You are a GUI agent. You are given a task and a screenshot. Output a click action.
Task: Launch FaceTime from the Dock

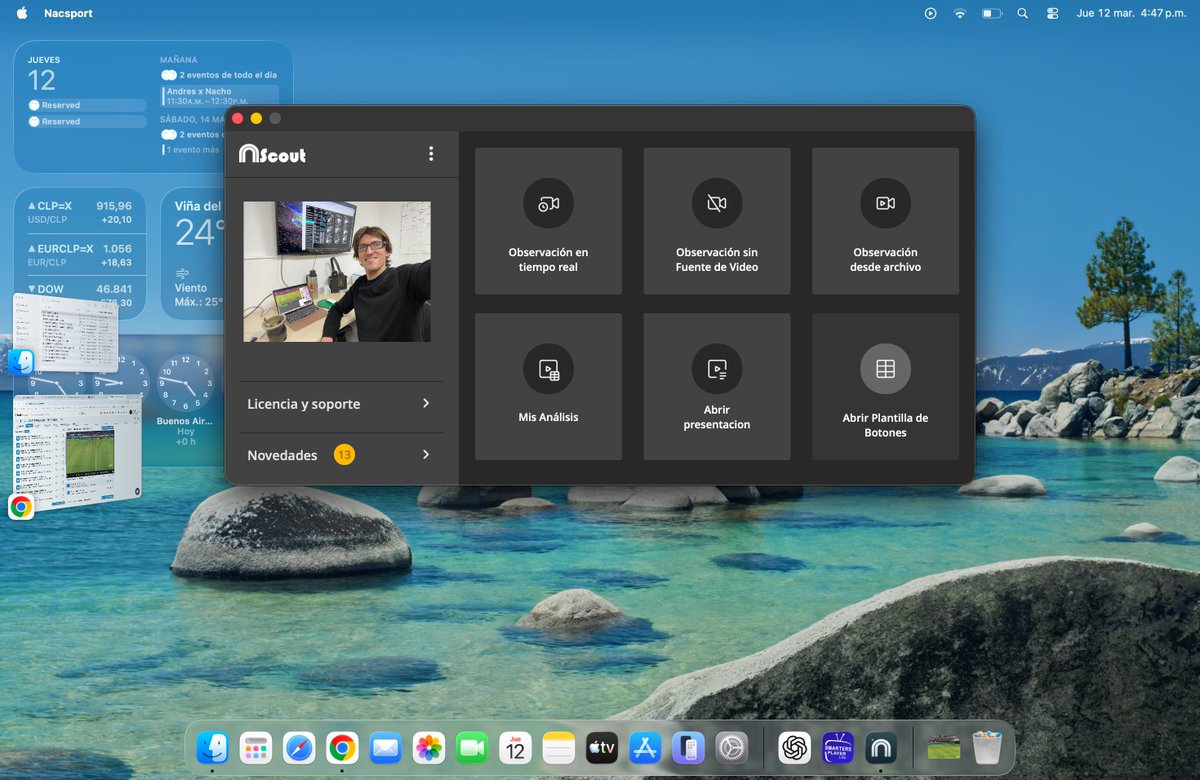[x=472, y=747]
